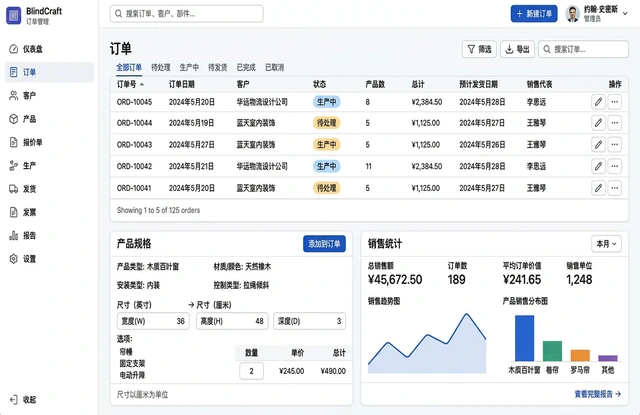The width and height of the screenshot is (640, 415).
Task: Open the 仪表盘 dashboard sidebar item
Action: [x=49, y=49]
